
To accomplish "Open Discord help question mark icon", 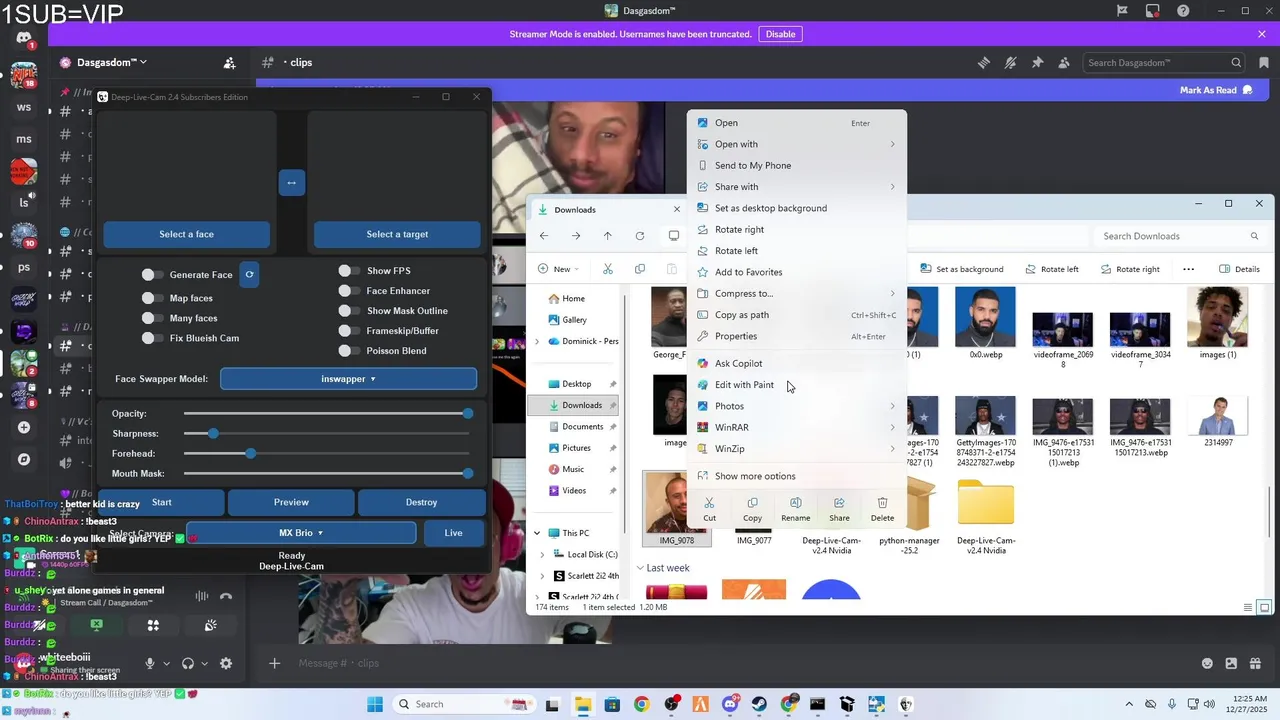I will (1184, 11).
